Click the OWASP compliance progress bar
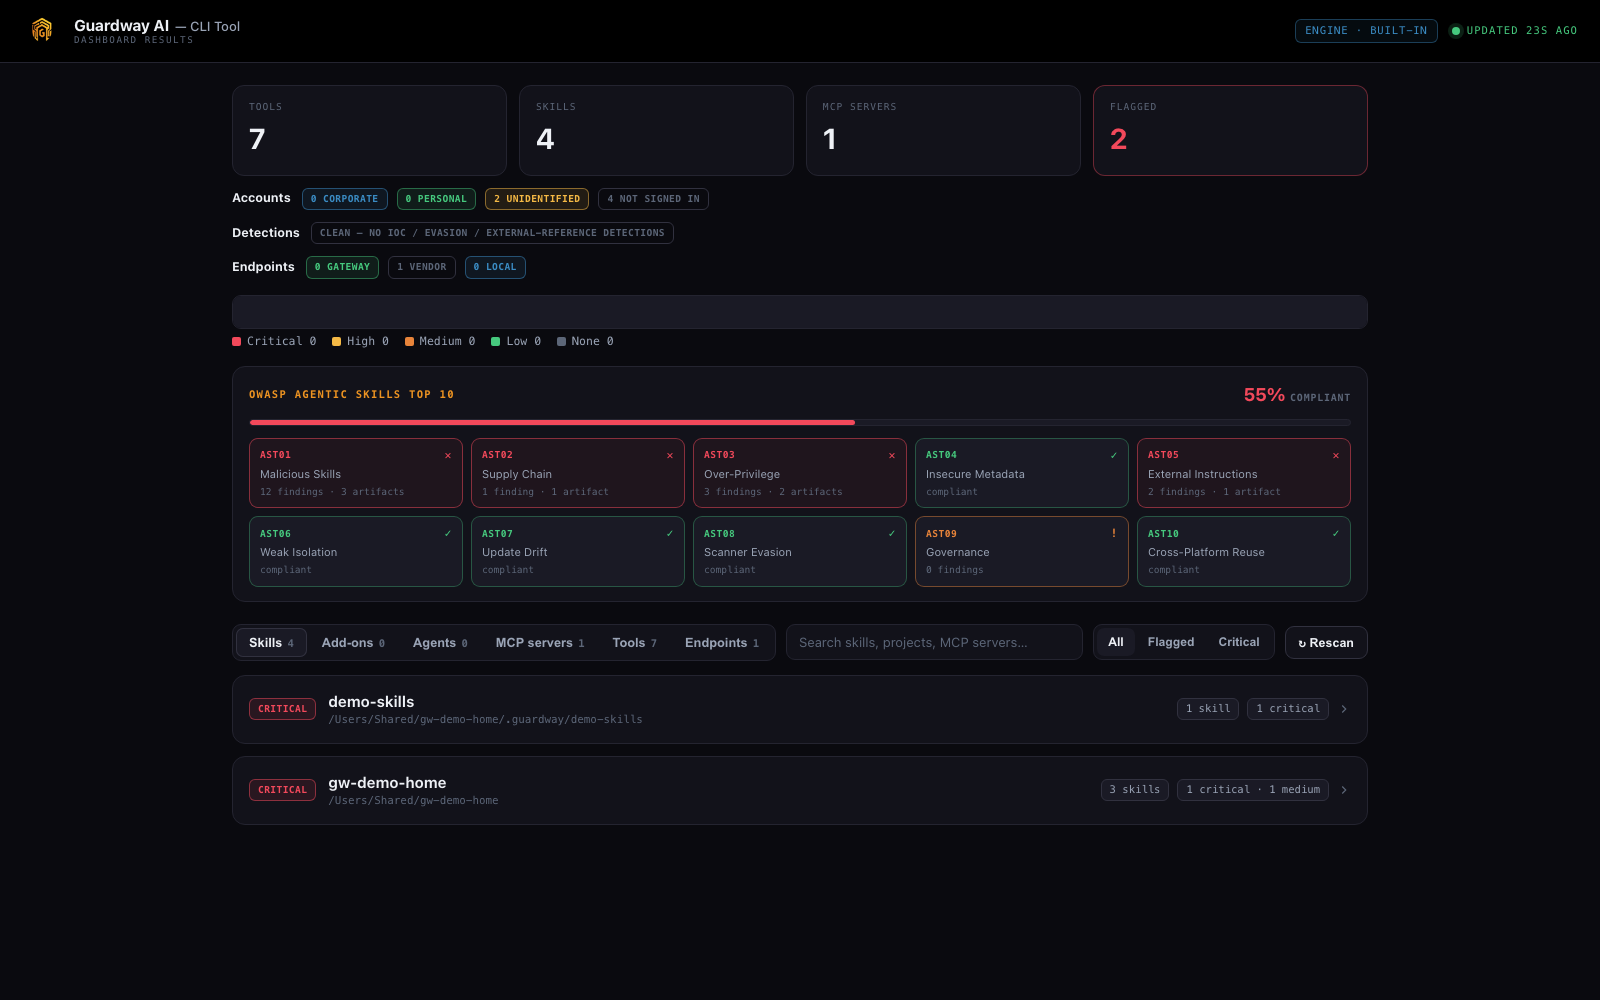 pyautogui.click(x=800, y=422)
